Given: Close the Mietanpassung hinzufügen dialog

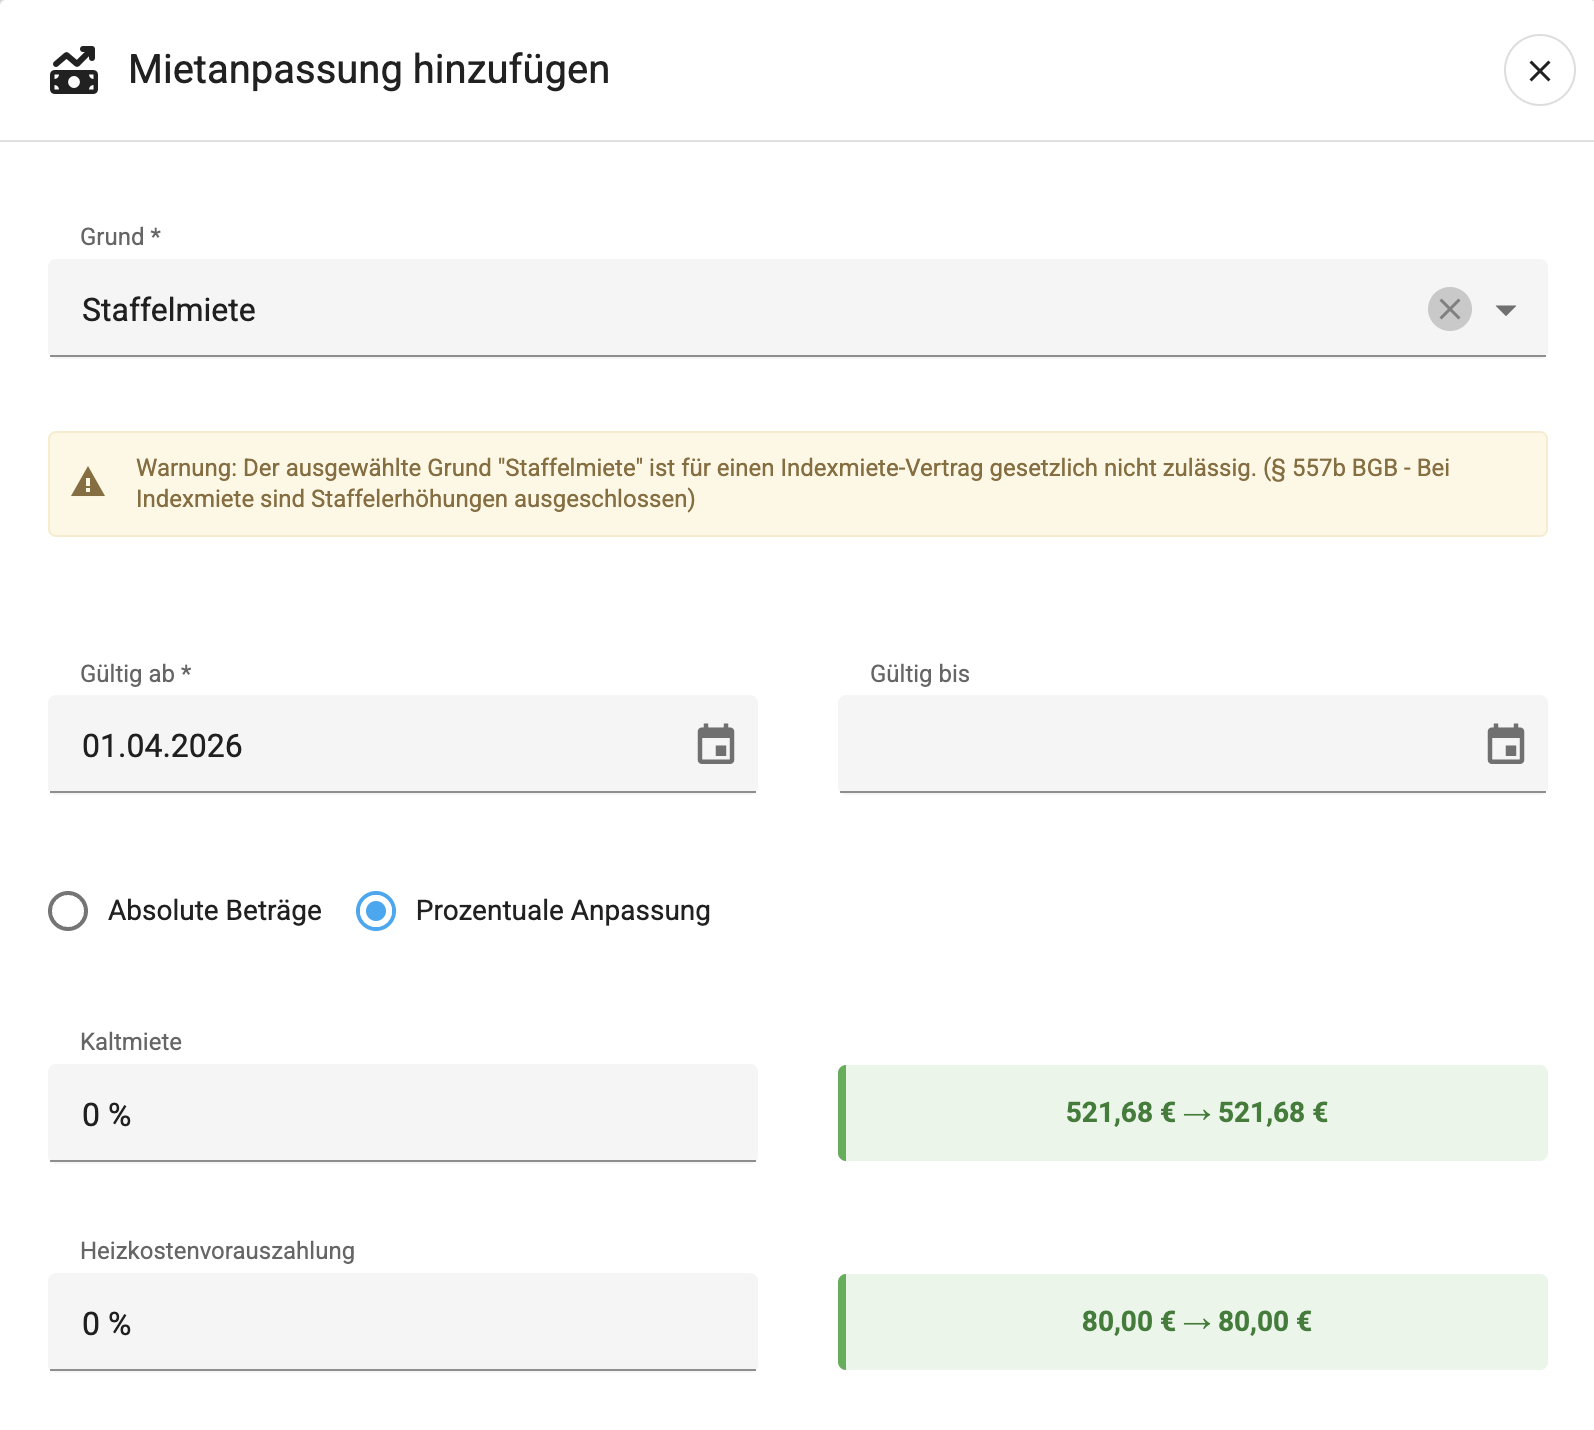Looking at the screenshot, I should pyautogui.click(x=1539, y=70).
